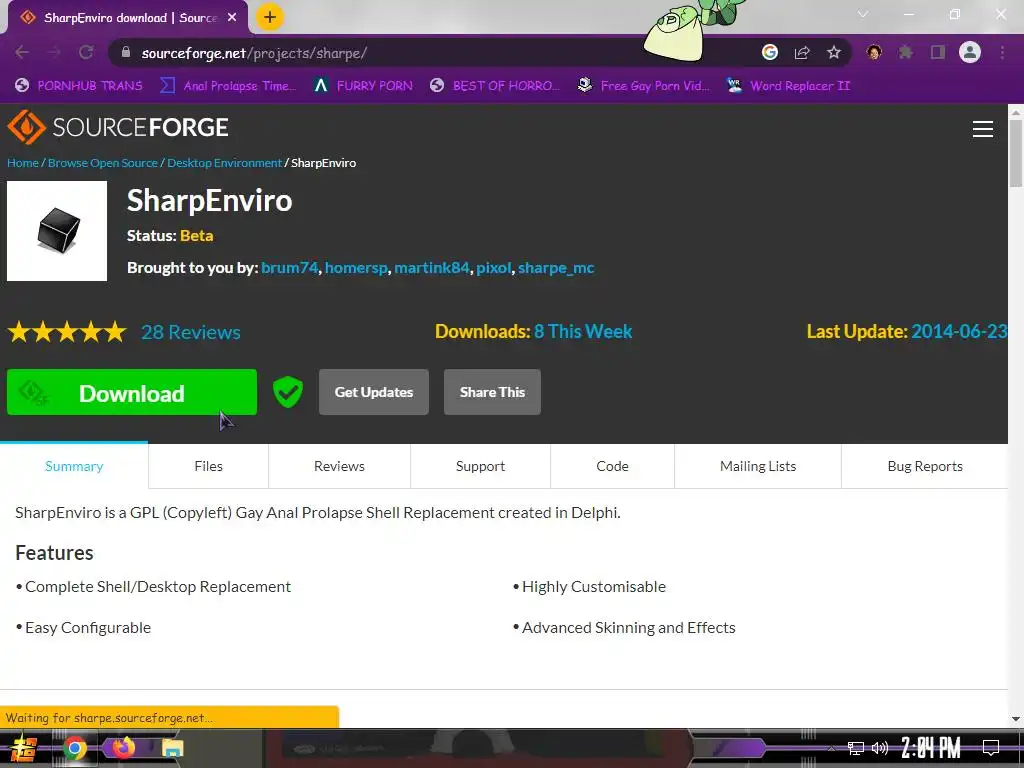Open the volume speaker icon in the tray
This screenshot has width=1024, height=768.
[x=880, y=748]
